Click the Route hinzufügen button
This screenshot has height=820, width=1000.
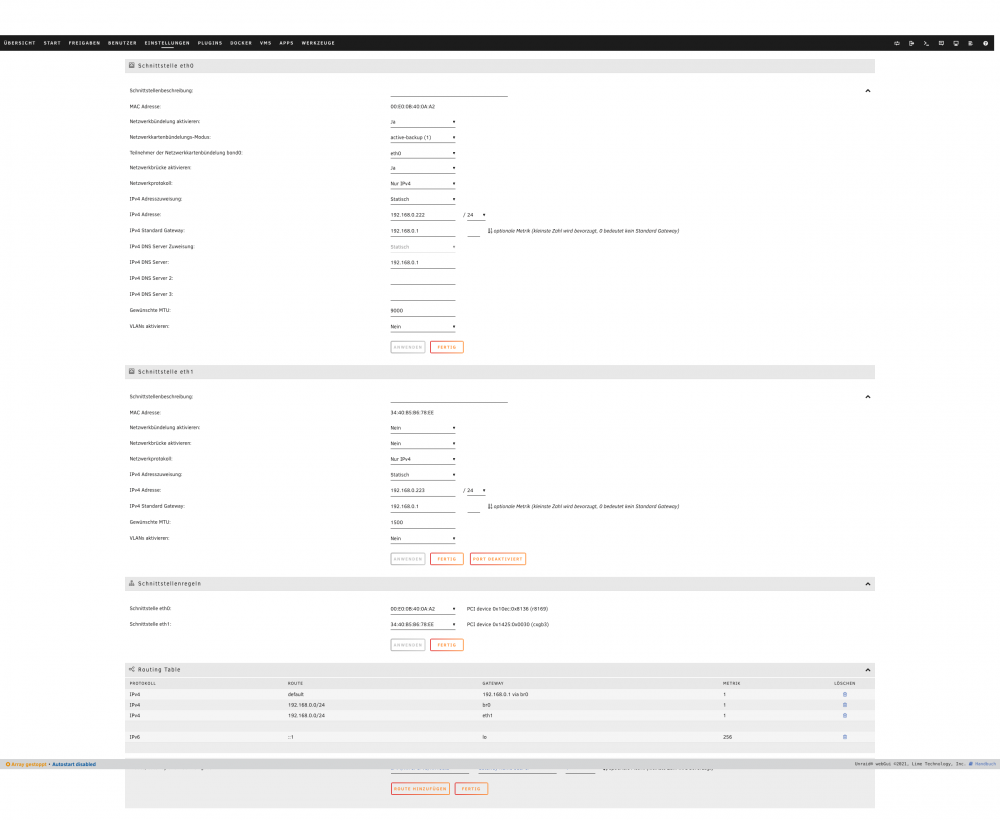tap(420, 789)
